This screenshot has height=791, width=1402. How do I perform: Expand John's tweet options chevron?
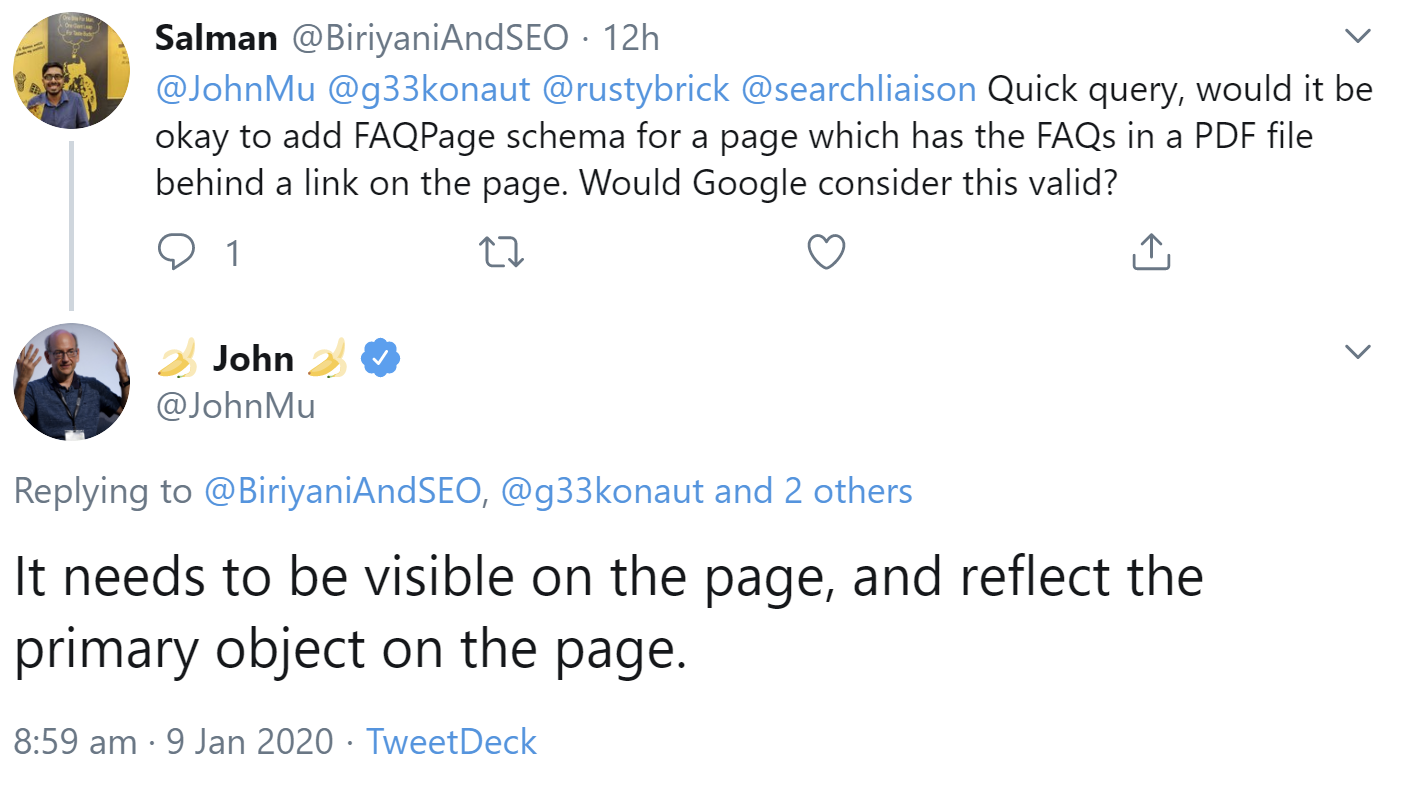1357,351
